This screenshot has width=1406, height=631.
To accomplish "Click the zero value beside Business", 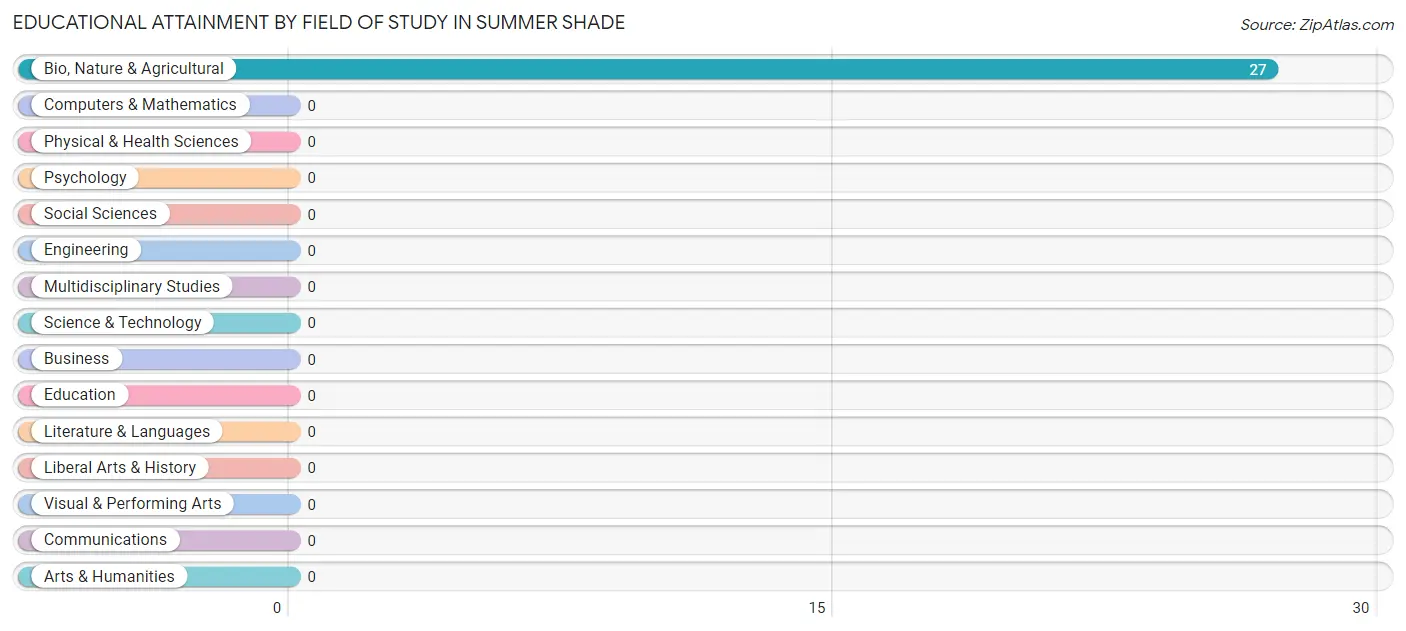I will click(x=312, y=360).
